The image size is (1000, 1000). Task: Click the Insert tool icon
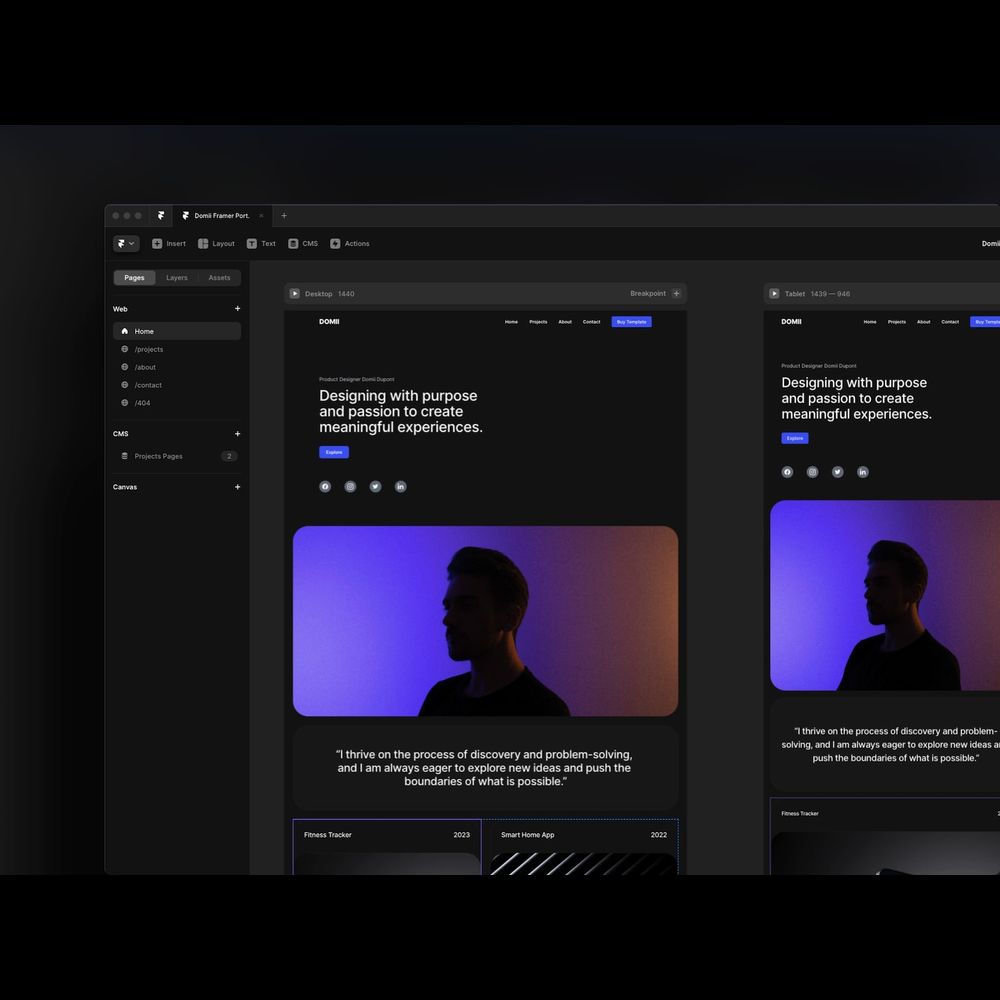tap(157, 243)
